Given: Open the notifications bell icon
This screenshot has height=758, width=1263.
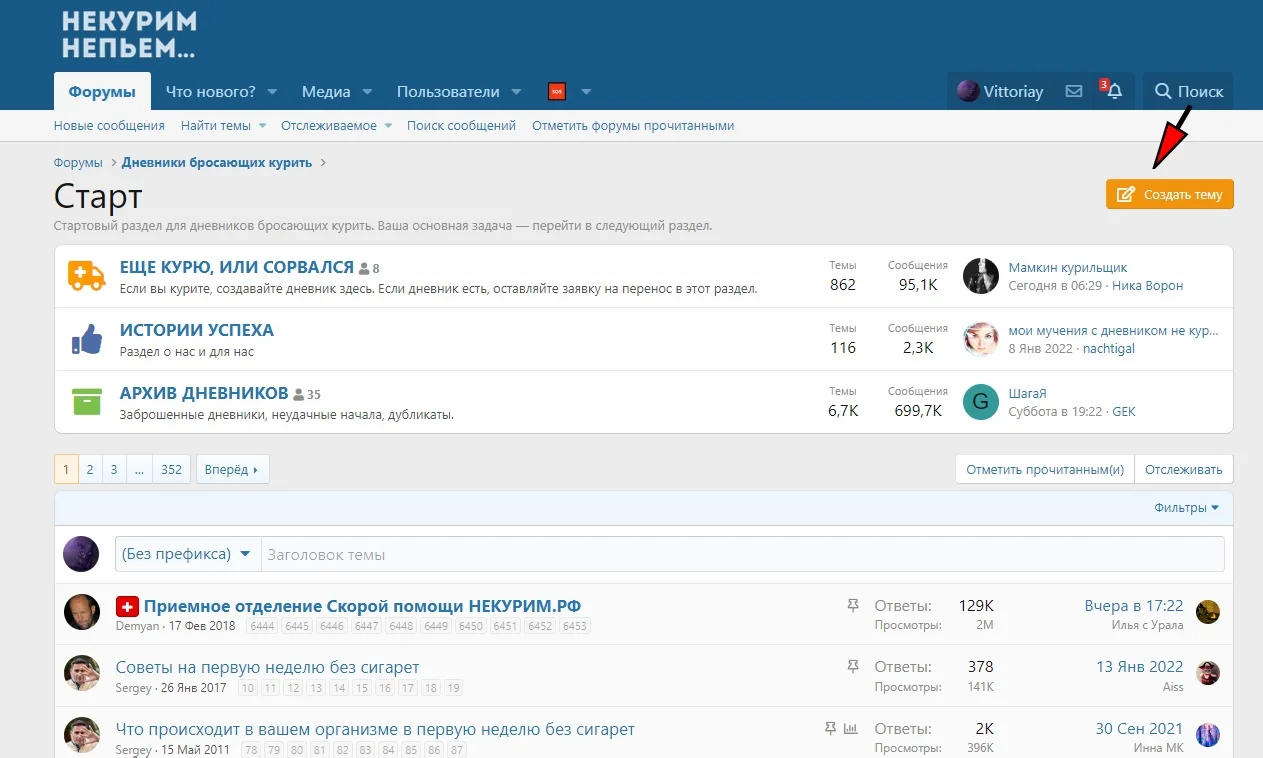Looking at the screenshot, I should pos(1114,91).
